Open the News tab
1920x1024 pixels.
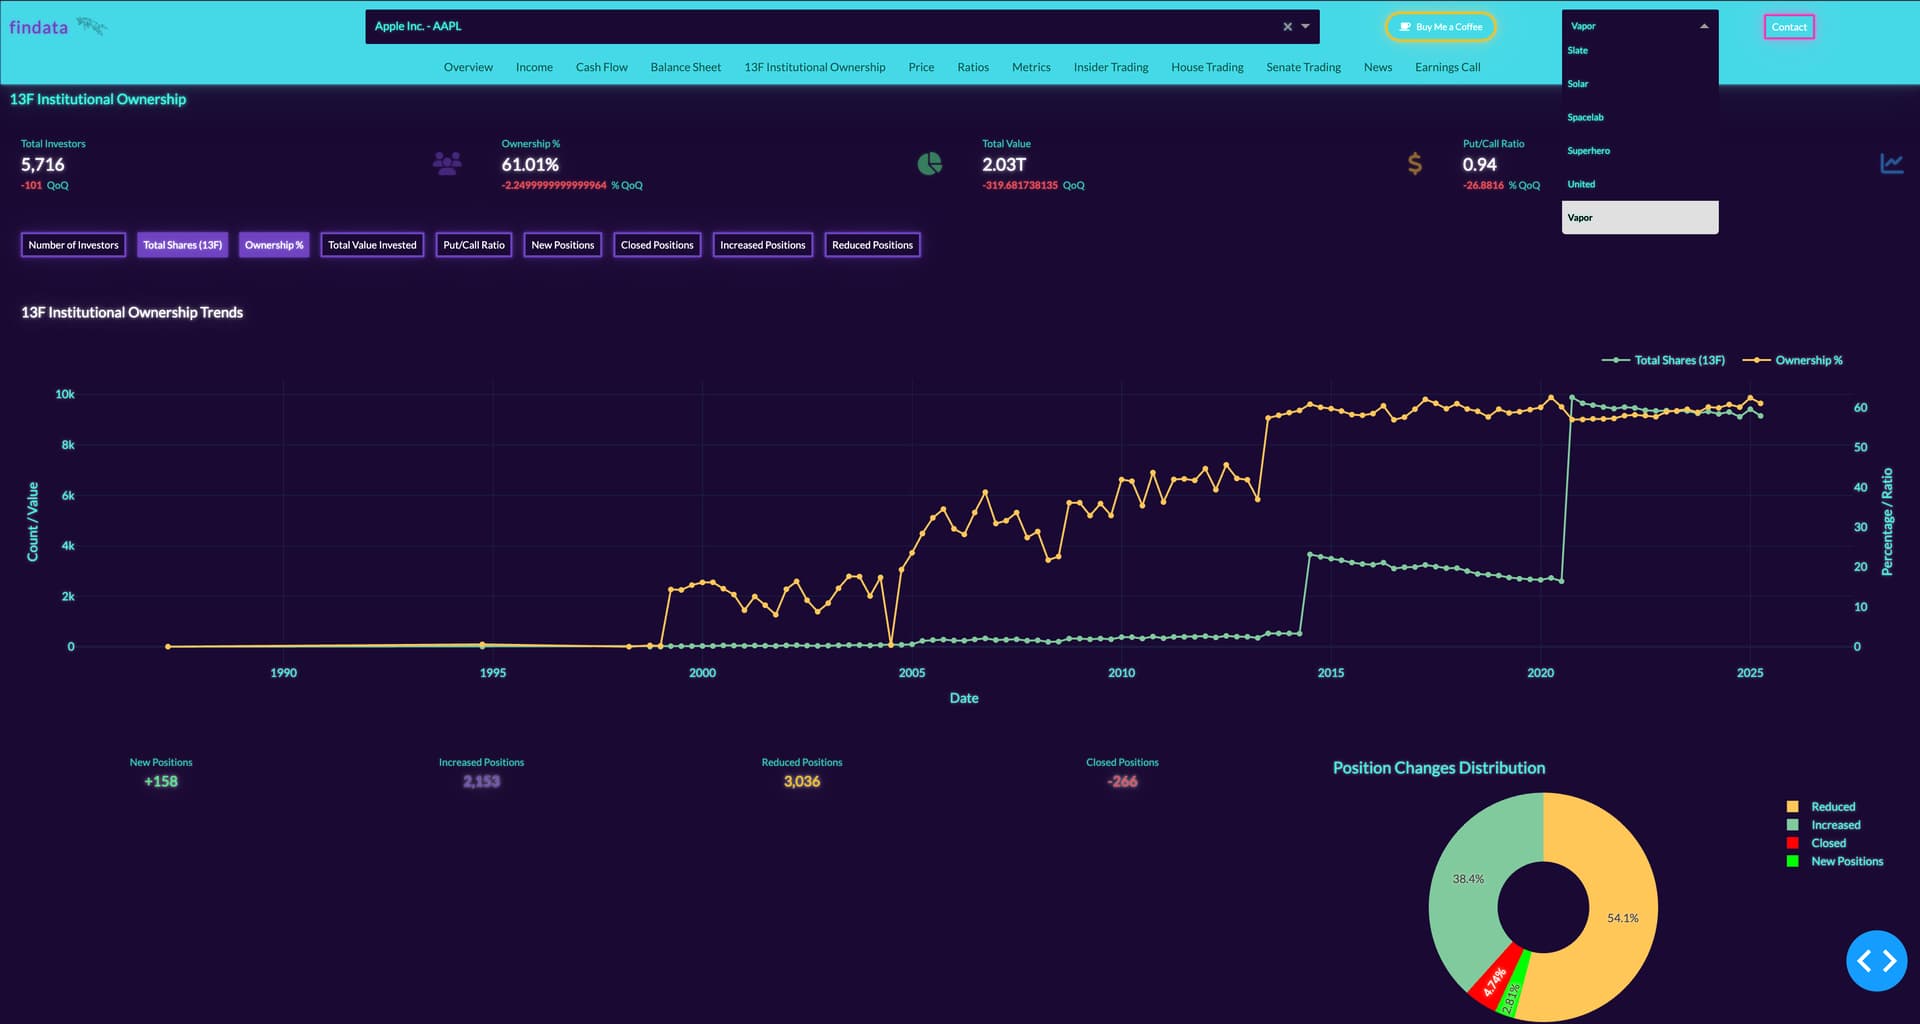[x=1377, y=67]
